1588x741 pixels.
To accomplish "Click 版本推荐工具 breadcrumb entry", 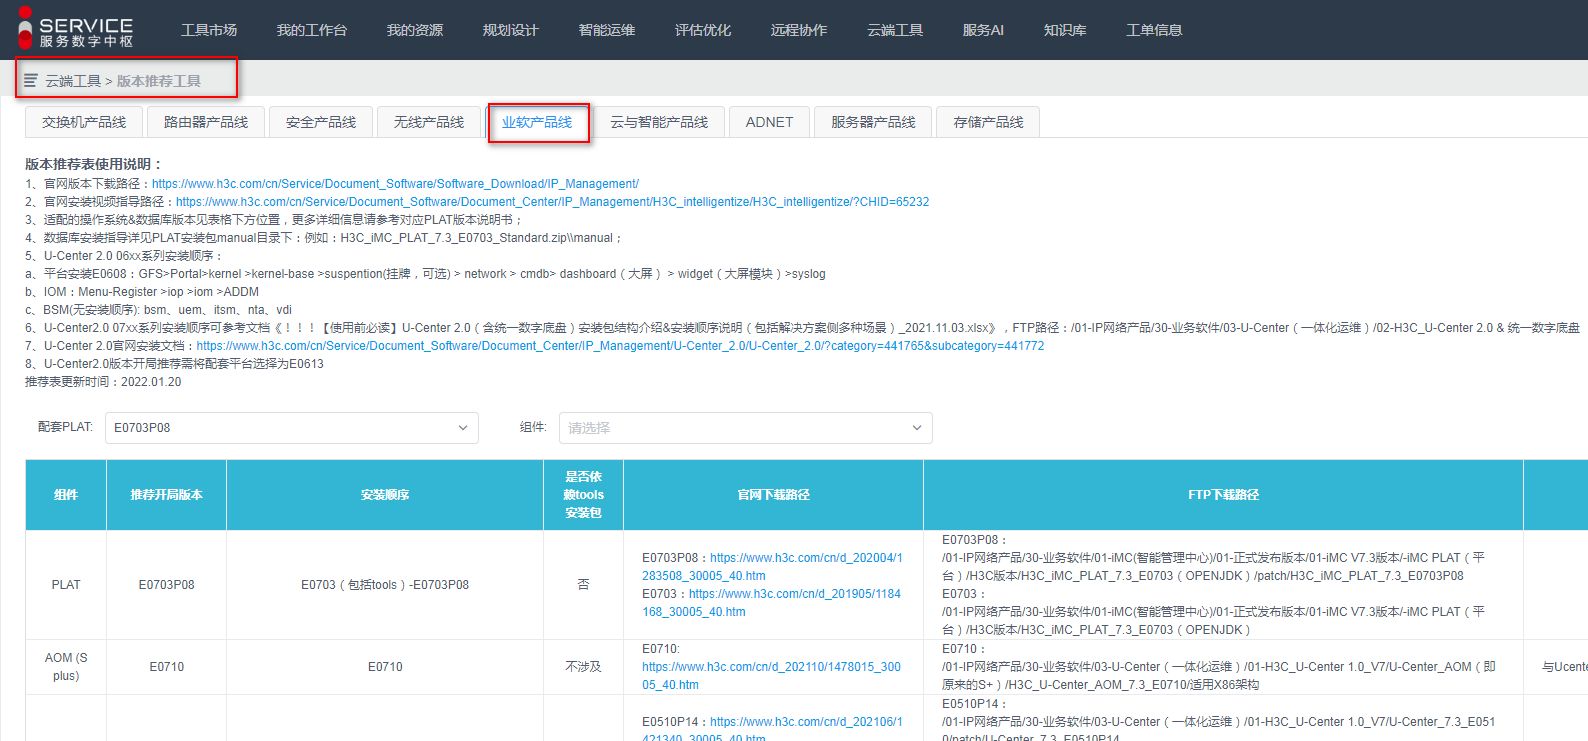I will click(x=159, y=81).
